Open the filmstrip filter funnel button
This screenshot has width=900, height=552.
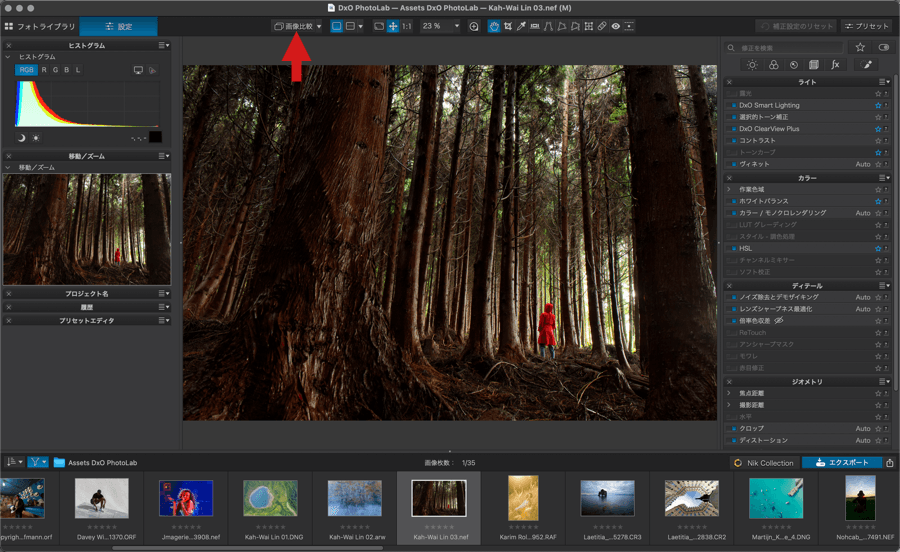pyautogui.click(x=38, y=462)
